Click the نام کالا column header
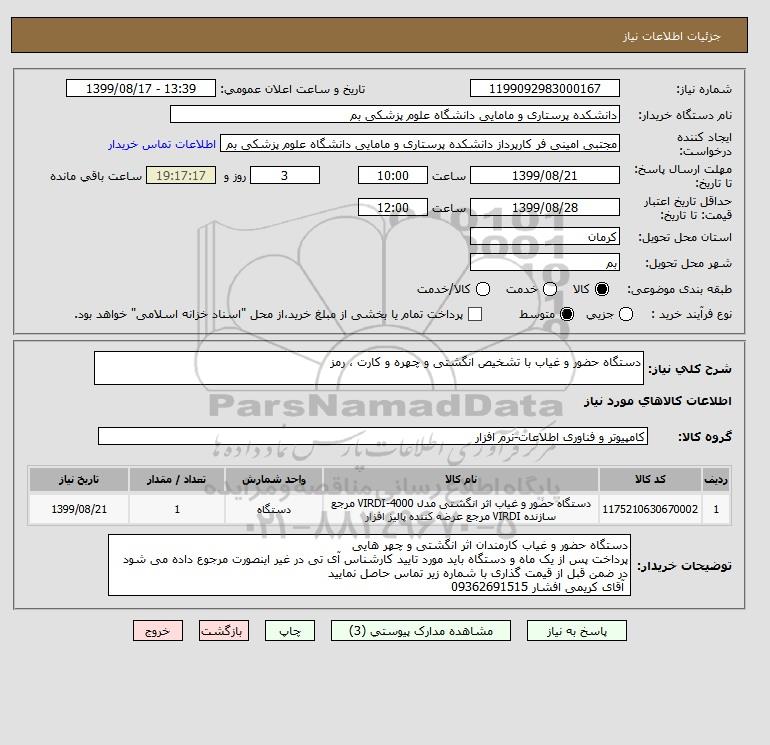Screen dimensions: 770x745 tap(461, 479)
